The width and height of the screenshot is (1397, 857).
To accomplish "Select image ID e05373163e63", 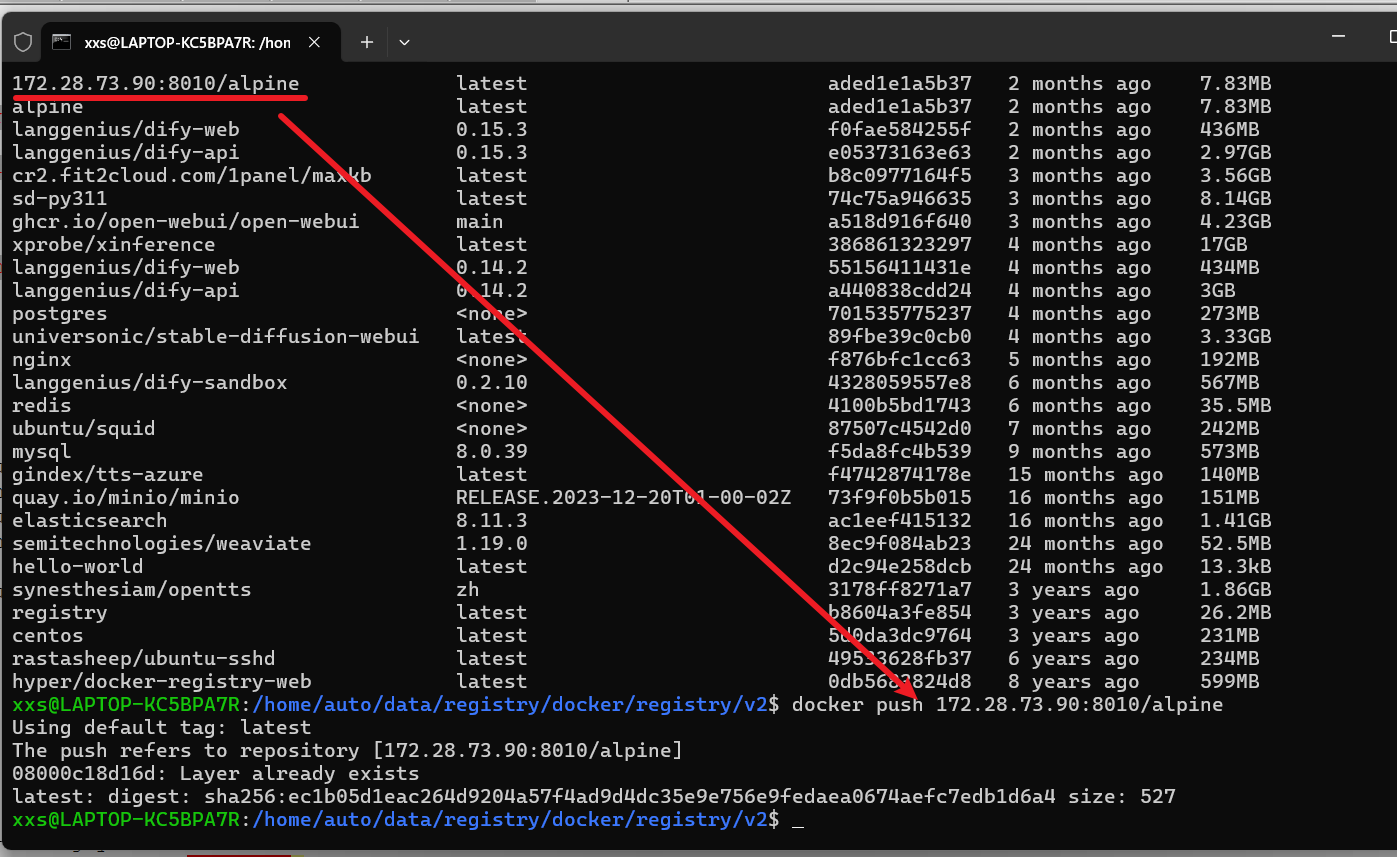I will pyautogui.click(x=899, y=153).
